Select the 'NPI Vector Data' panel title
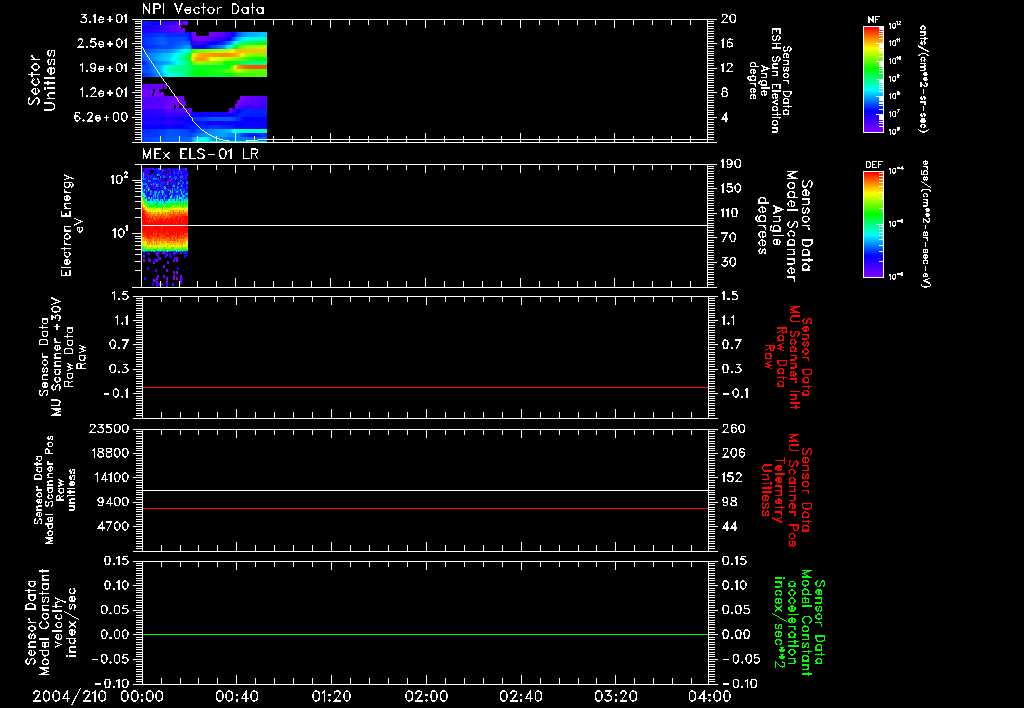 203,9
